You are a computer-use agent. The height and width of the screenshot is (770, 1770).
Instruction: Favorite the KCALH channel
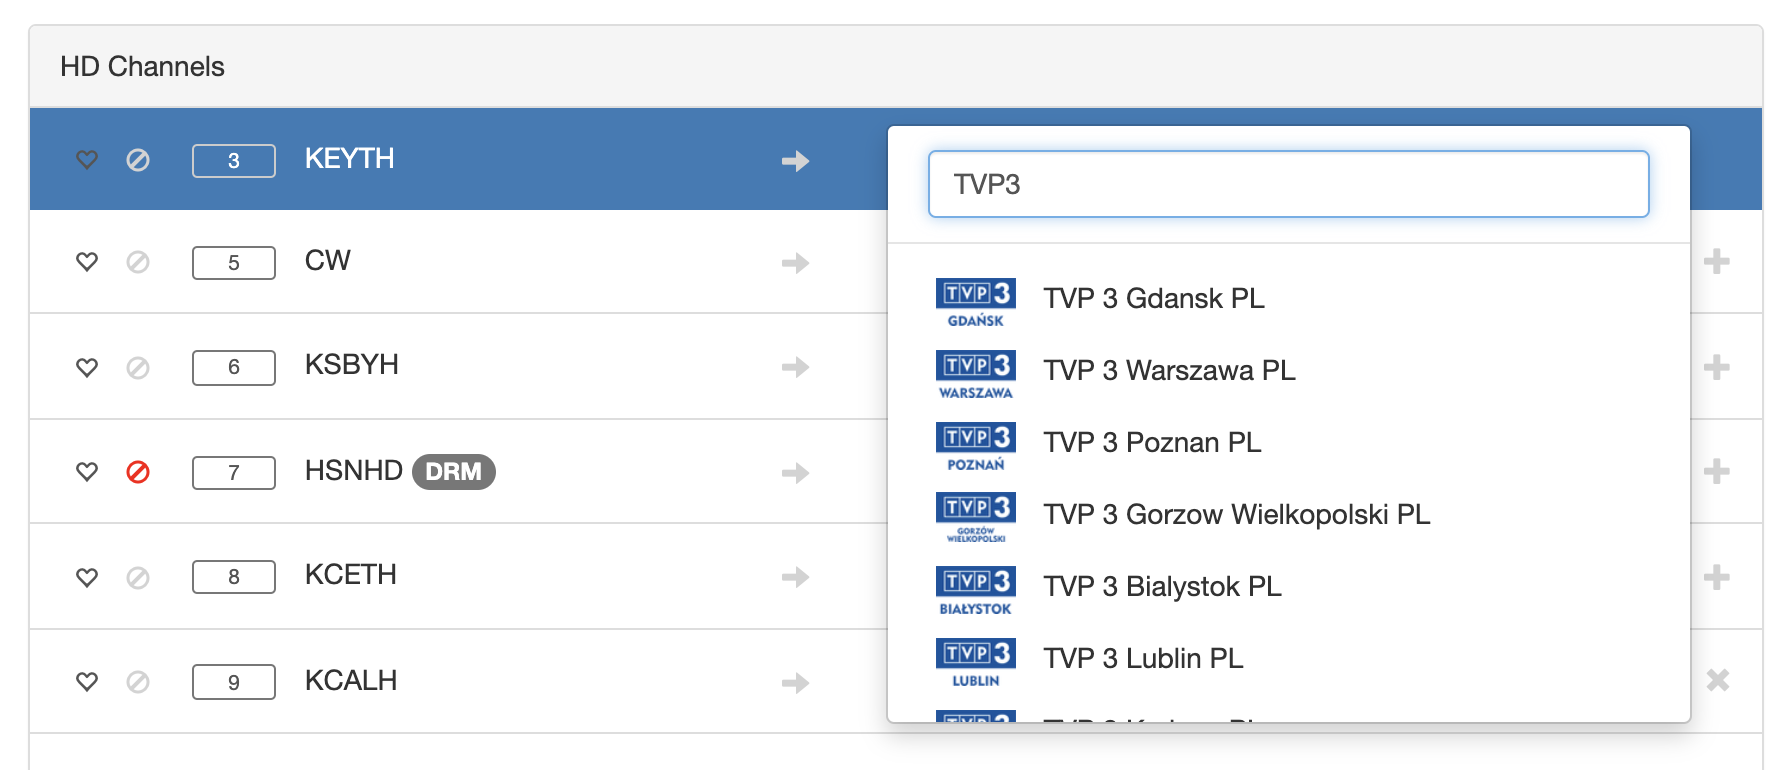(87, 682)
